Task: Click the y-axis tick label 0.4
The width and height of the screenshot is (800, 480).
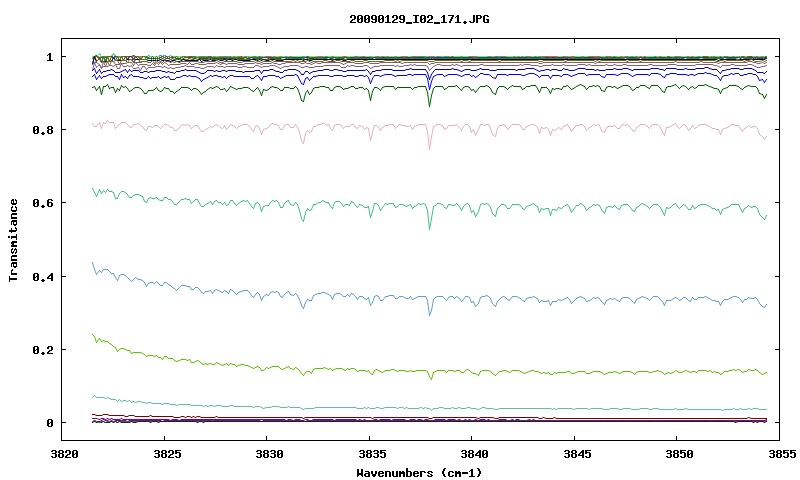Action: coord(43,276)
